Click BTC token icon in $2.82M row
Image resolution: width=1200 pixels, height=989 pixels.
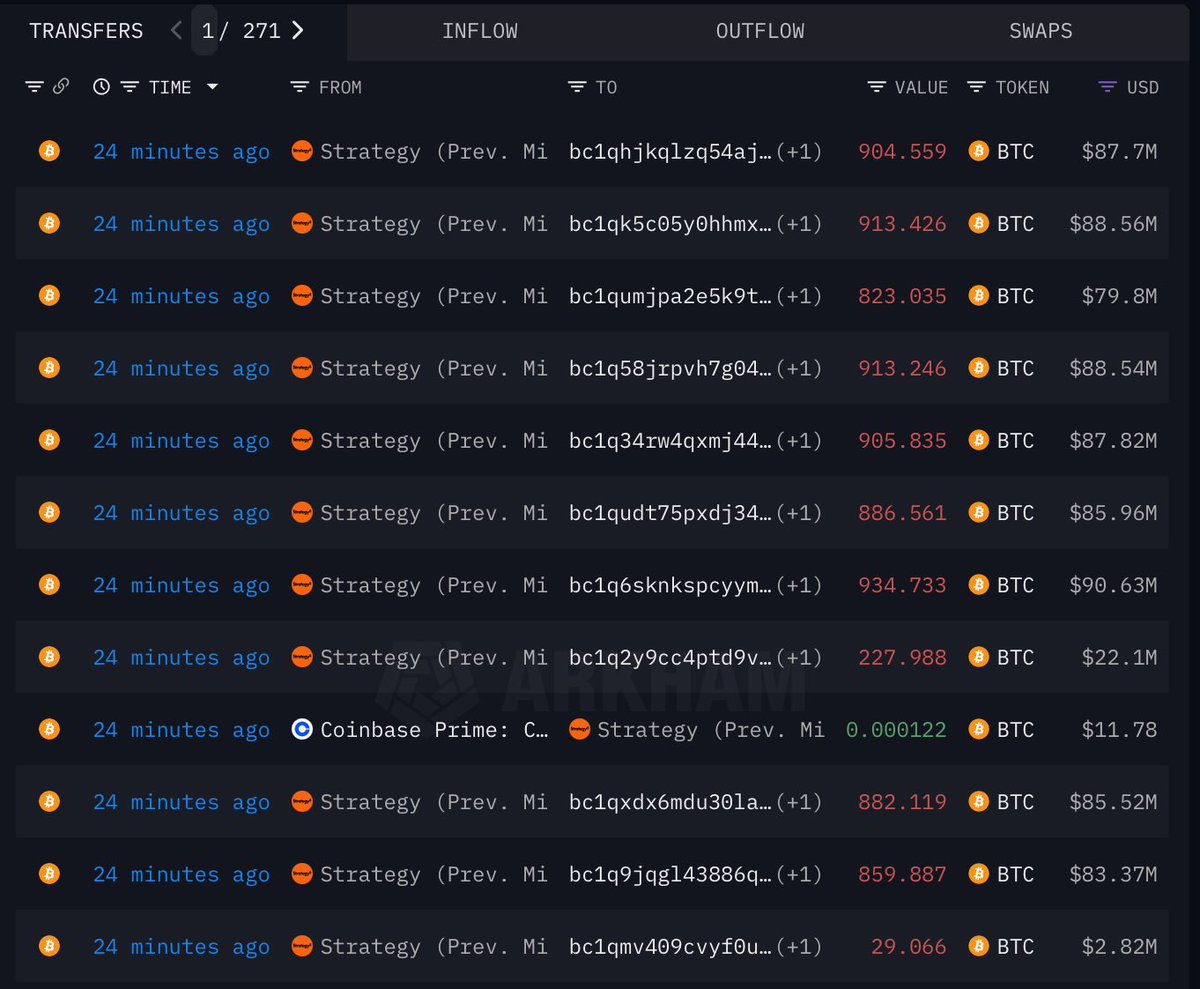[979, 946]
